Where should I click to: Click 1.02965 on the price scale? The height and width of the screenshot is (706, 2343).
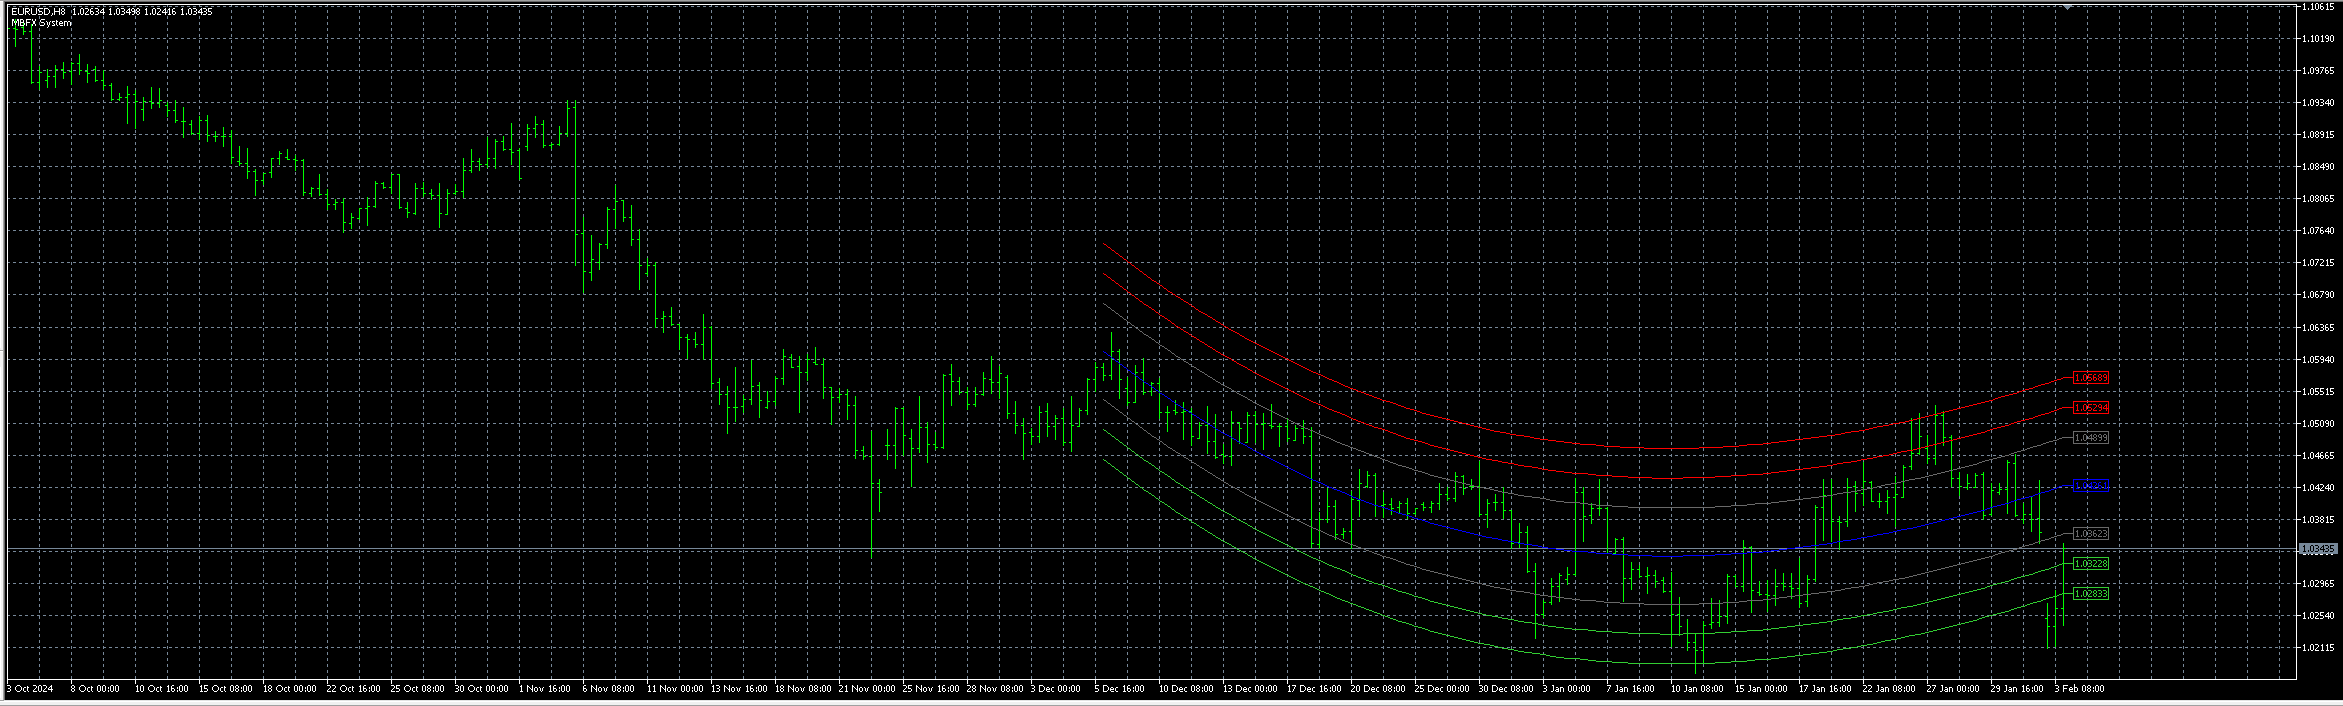click(2318, 584)
